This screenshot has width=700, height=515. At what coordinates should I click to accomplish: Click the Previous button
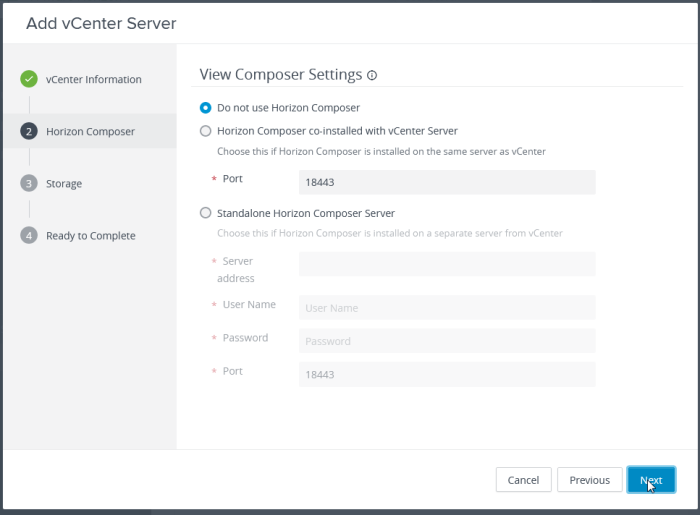point(589,480)
